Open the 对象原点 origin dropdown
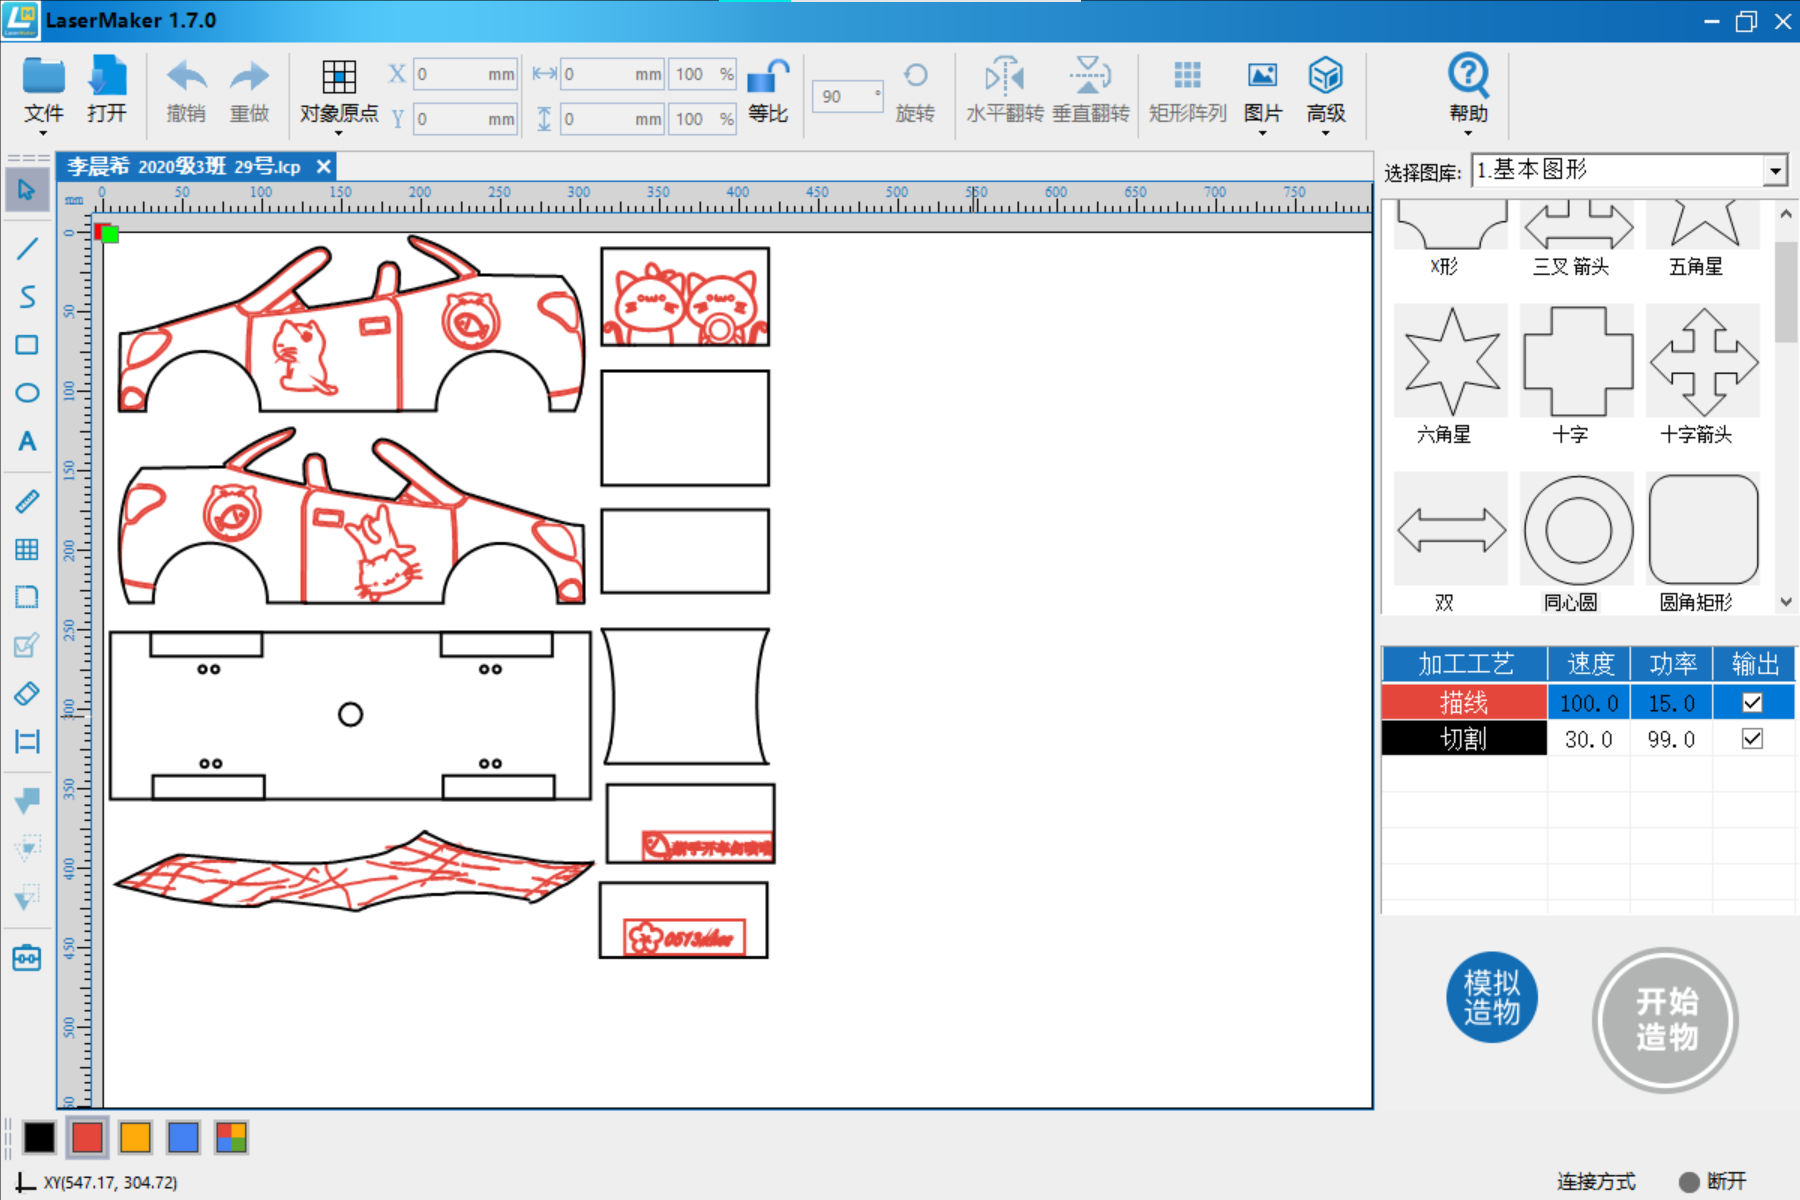 (339, 95)
